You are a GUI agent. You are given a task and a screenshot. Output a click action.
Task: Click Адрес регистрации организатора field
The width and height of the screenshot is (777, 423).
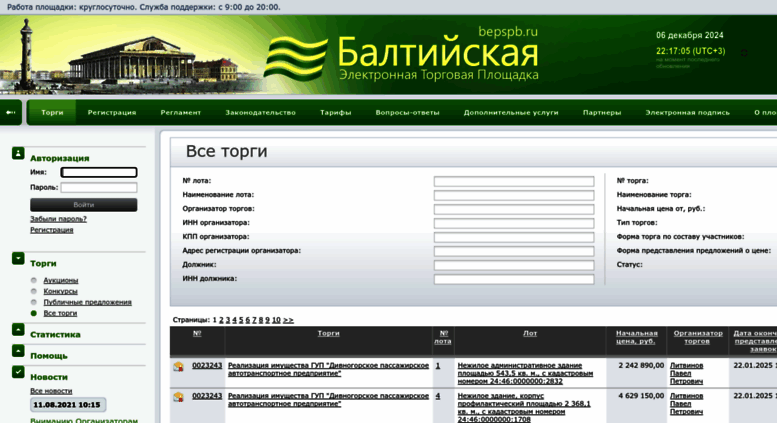[x=514, y=251]
